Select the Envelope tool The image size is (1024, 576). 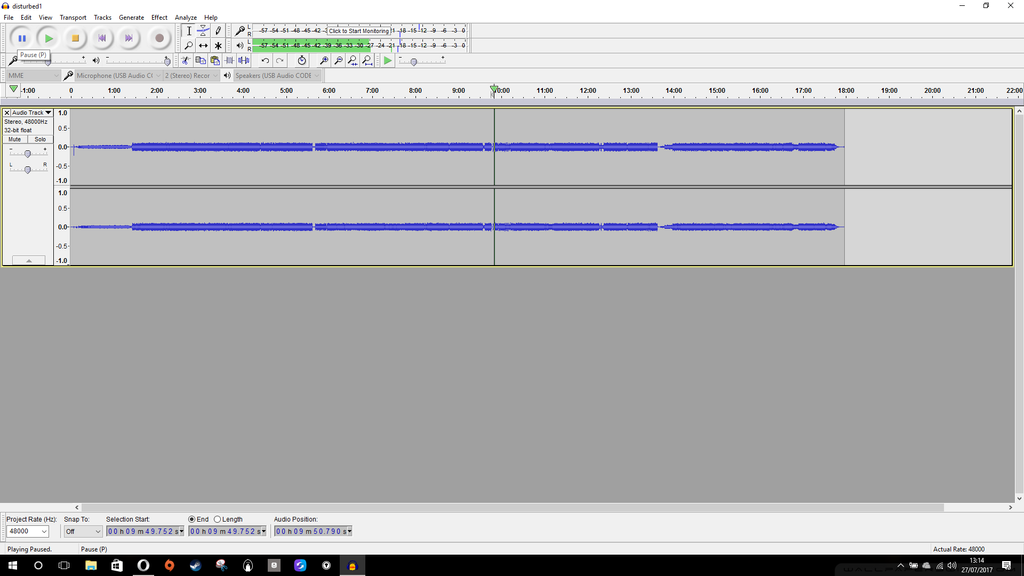click(x=203, y=31)
